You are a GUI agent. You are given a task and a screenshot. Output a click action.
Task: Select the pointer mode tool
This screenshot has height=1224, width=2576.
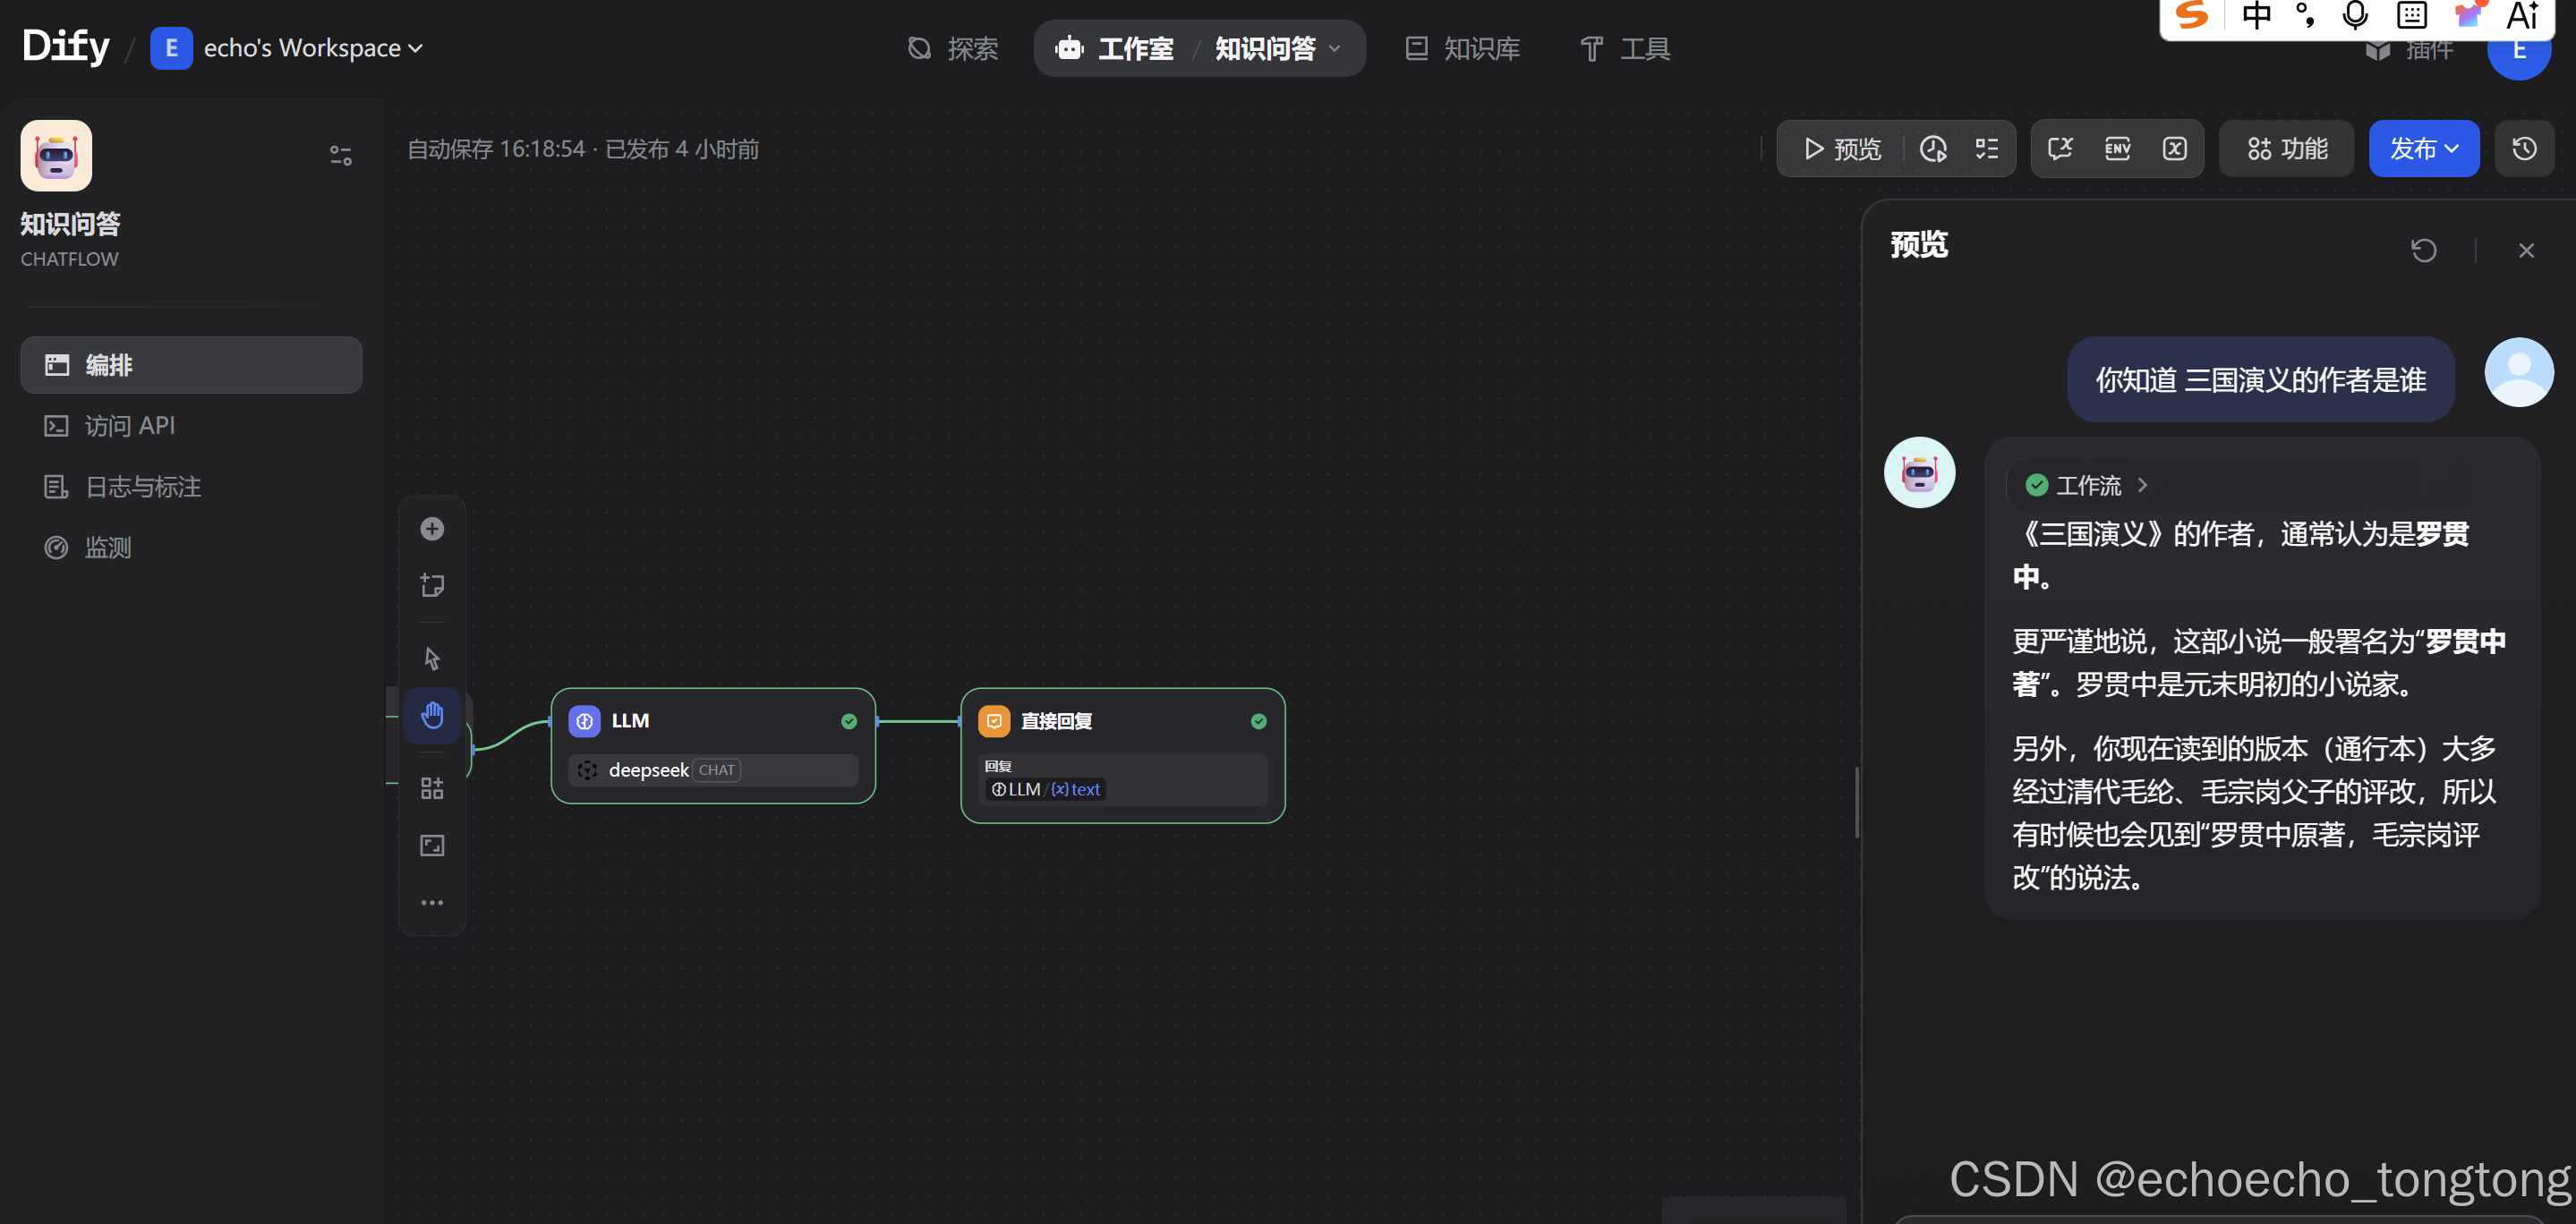432,659
